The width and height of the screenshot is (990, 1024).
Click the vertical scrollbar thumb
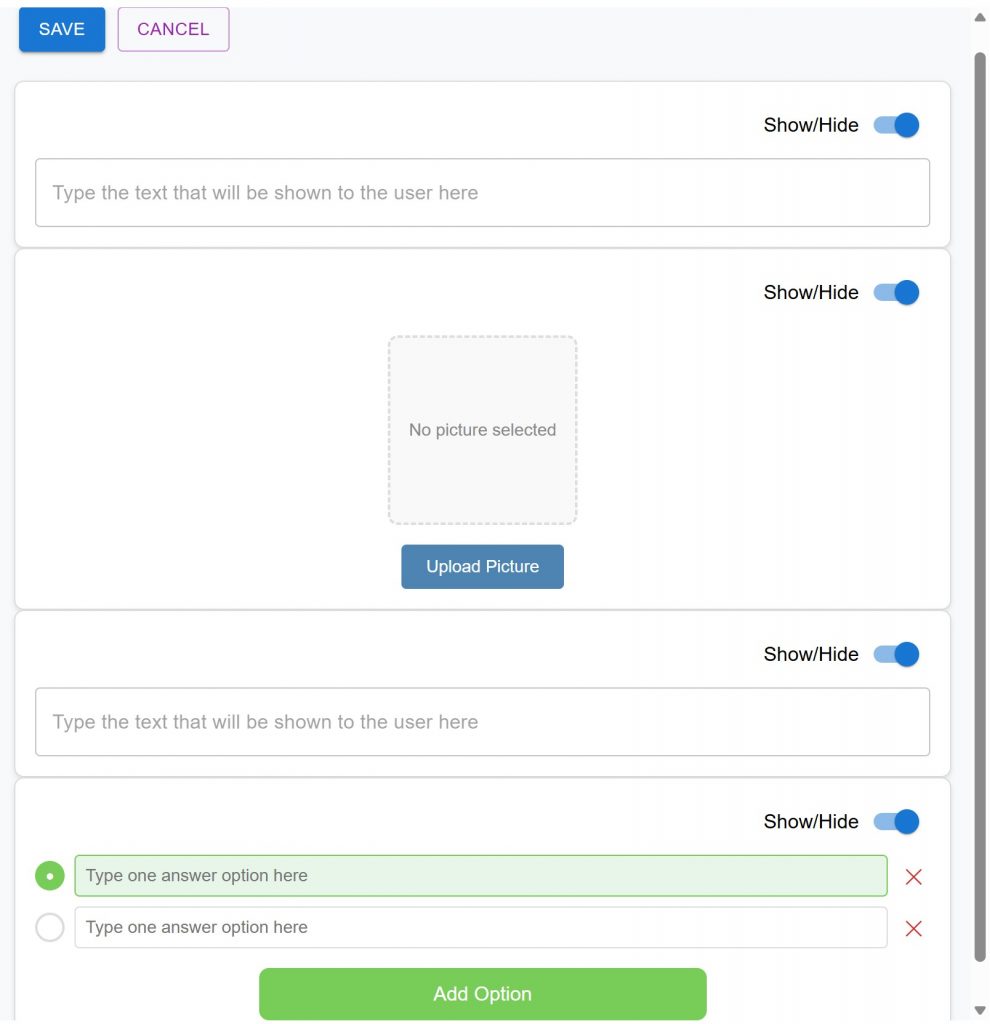coord(980,507)
